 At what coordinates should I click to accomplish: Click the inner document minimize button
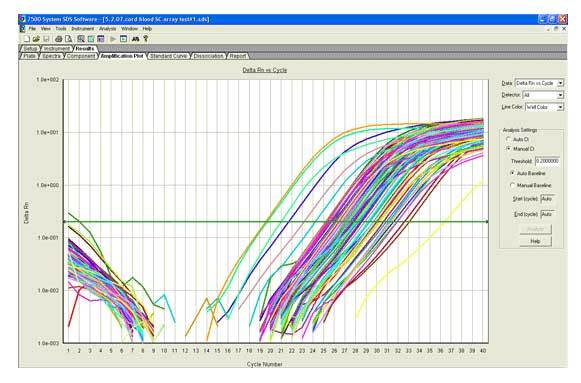(548, 29)
